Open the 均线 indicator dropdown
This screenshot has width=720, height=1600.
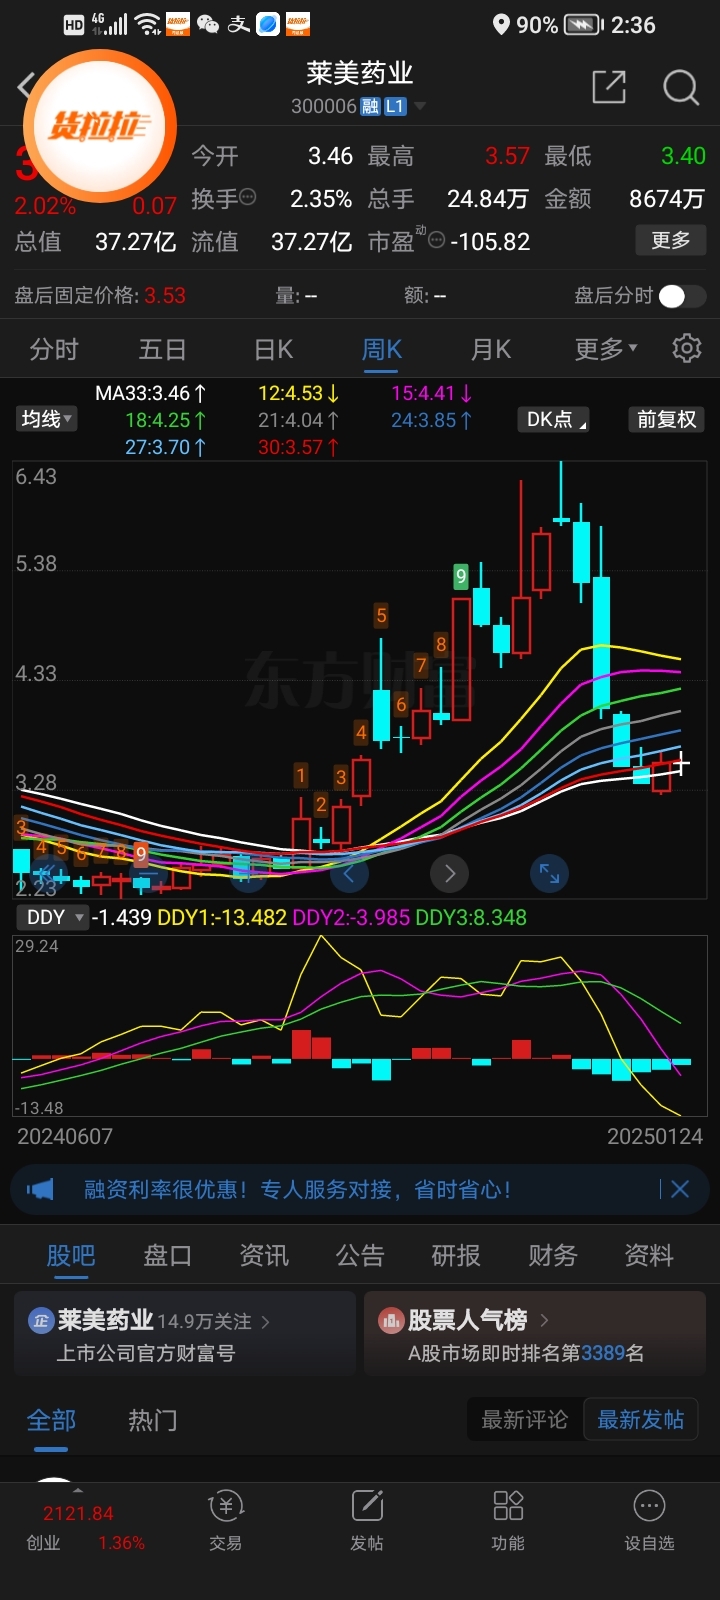(47, 419)
